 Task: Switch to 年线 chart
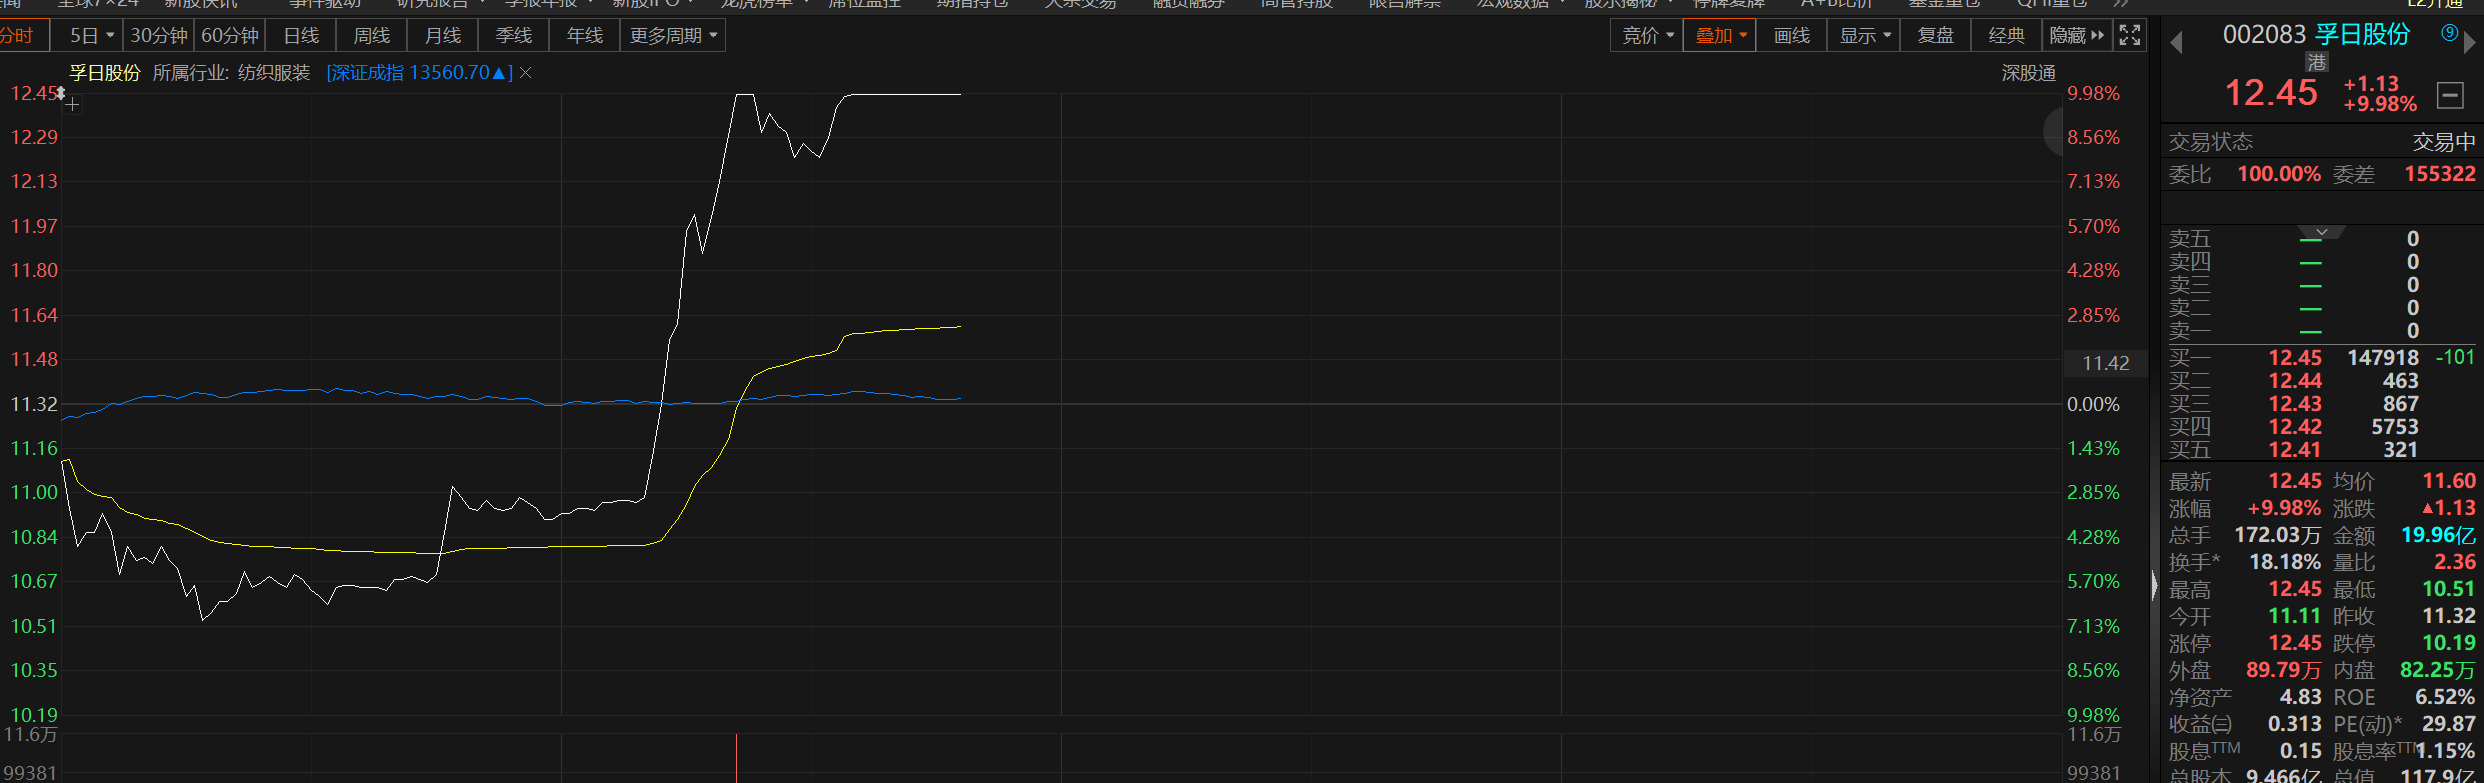585,36
